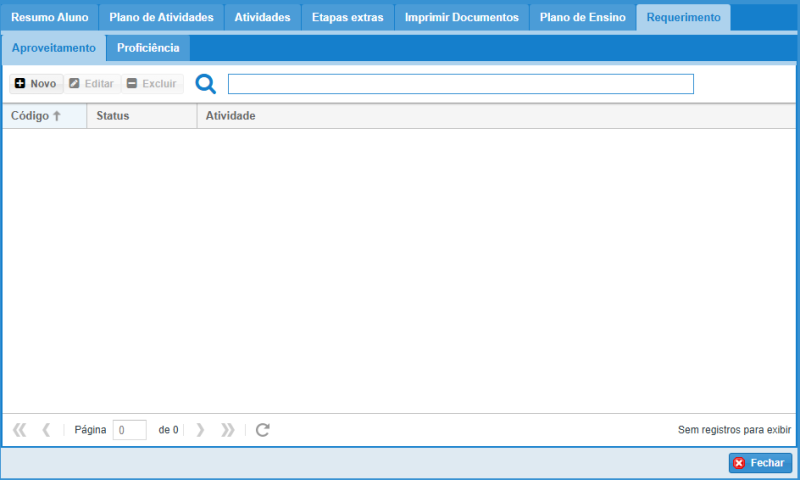Open the Imprimir Documentos tab

[x=461, y=18]
